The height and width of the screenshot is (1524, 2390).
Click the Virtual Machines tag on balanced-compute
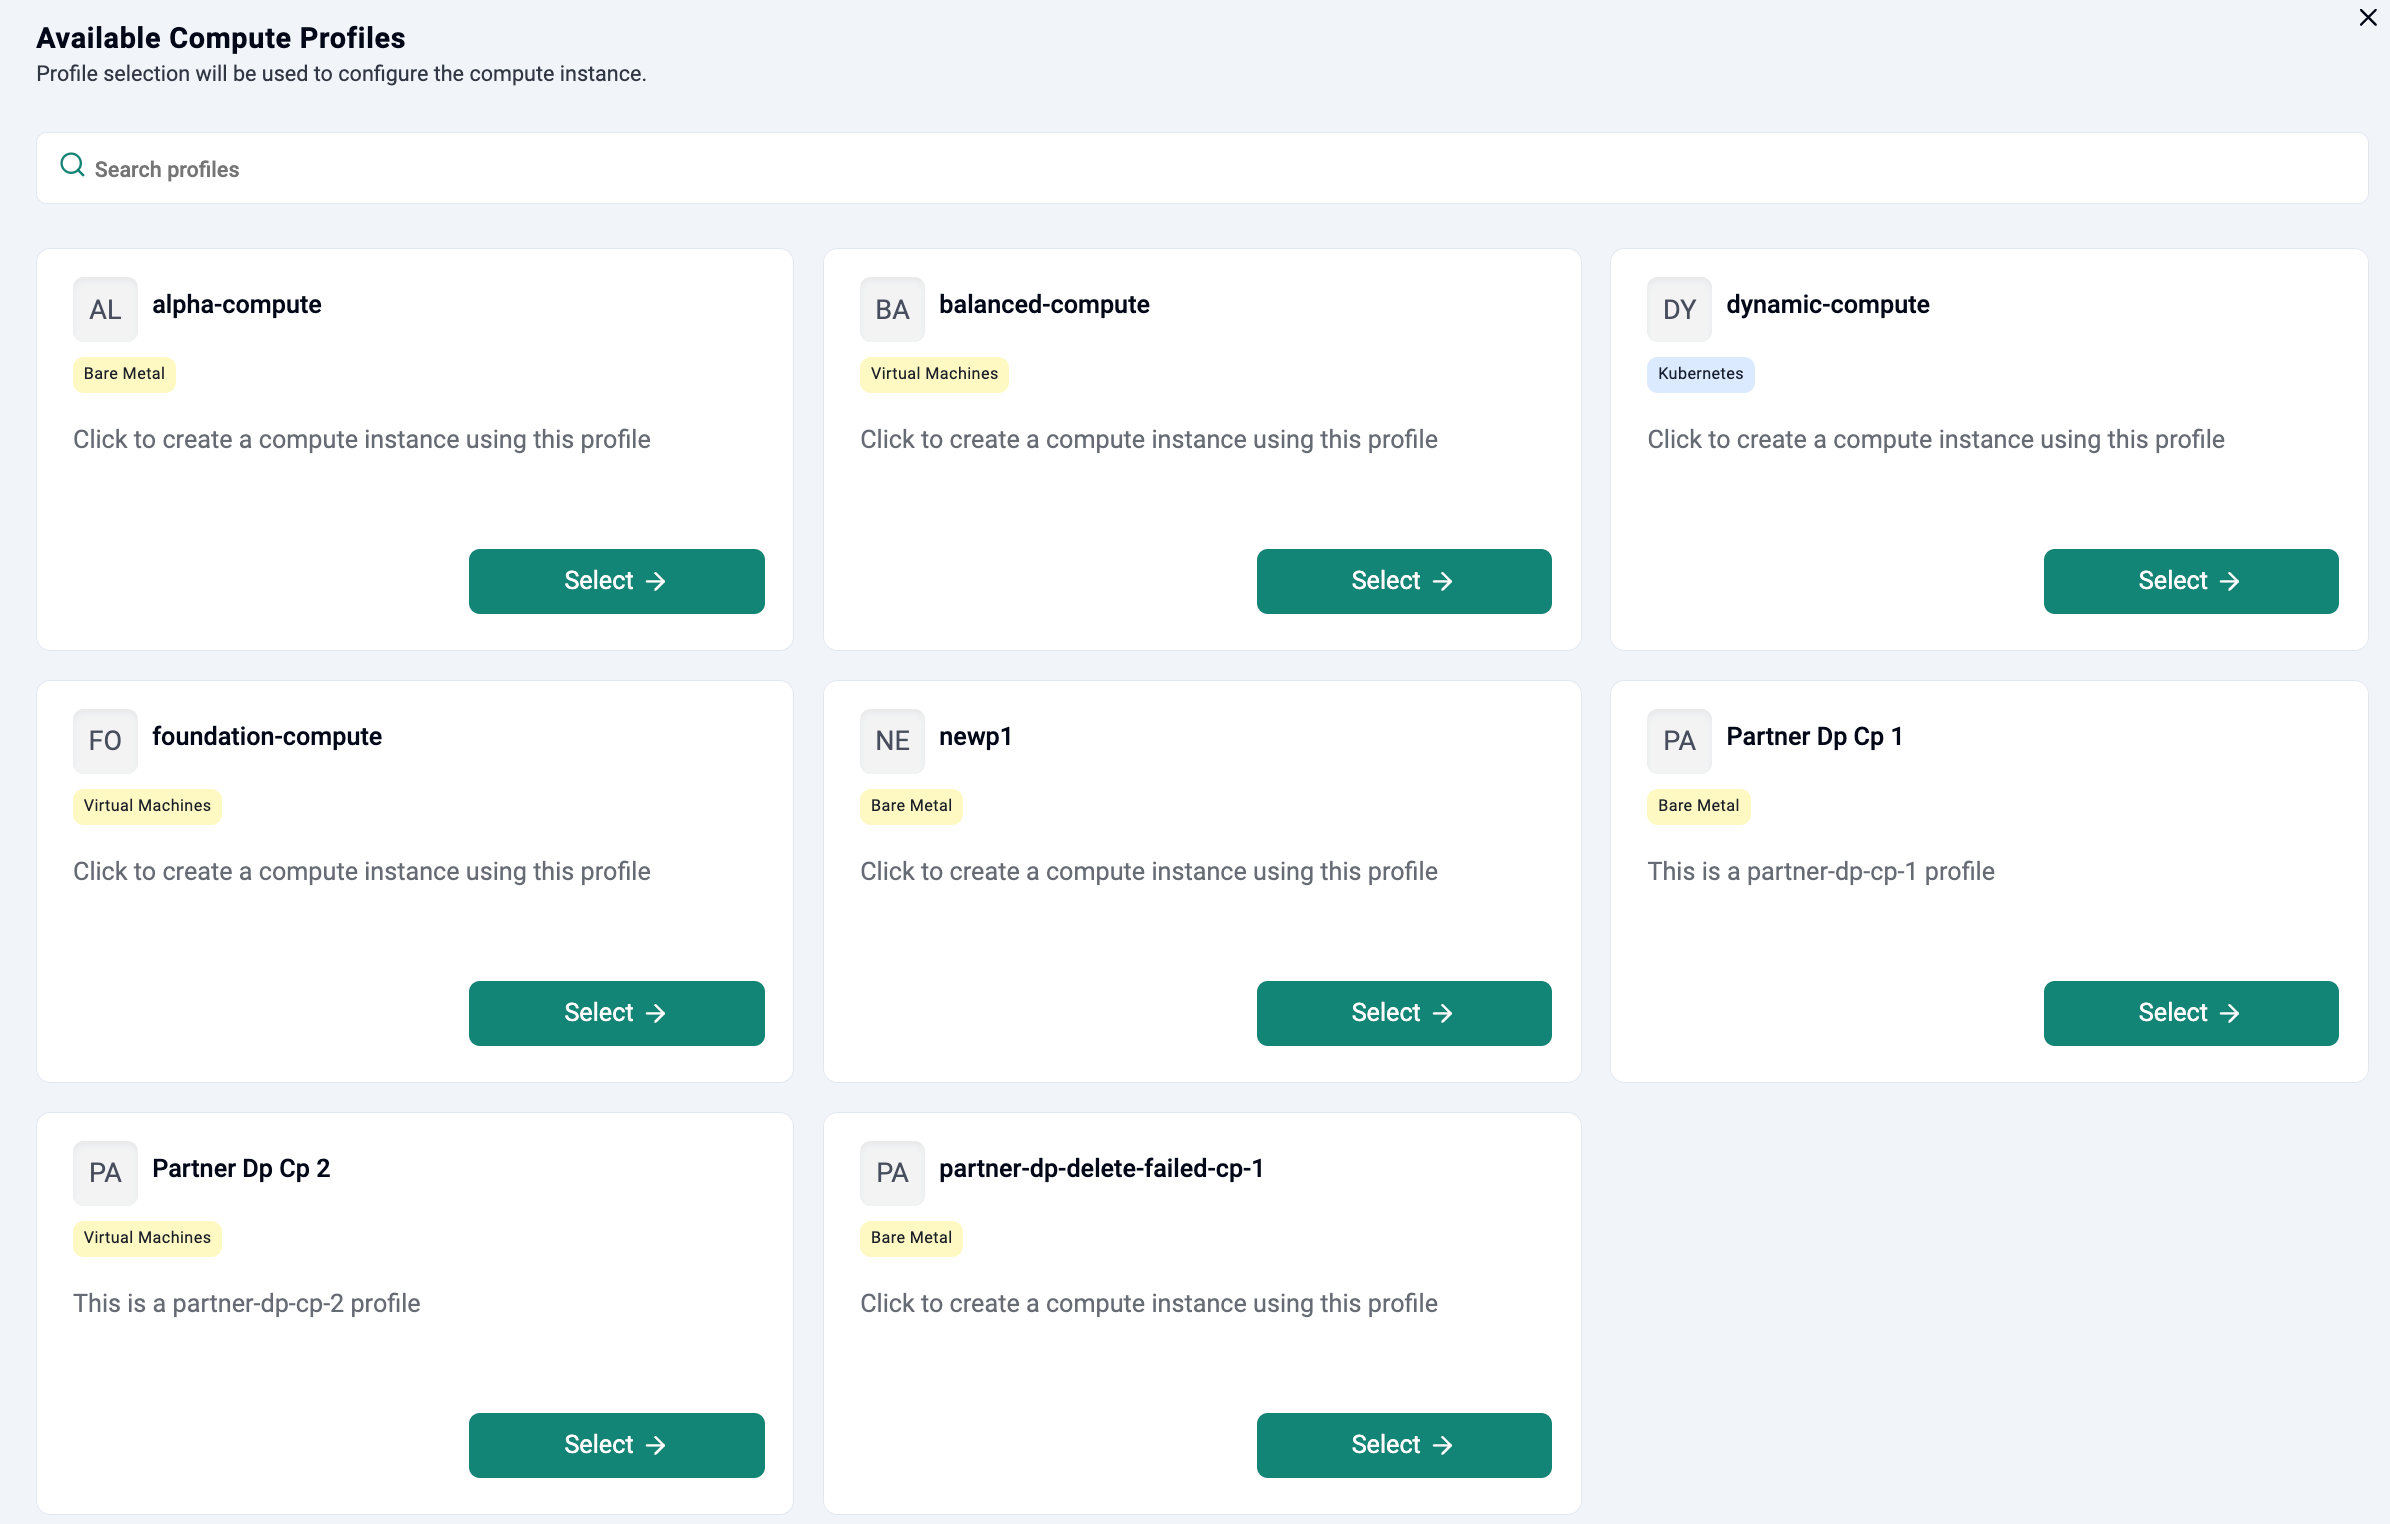(x=933, y=374)
